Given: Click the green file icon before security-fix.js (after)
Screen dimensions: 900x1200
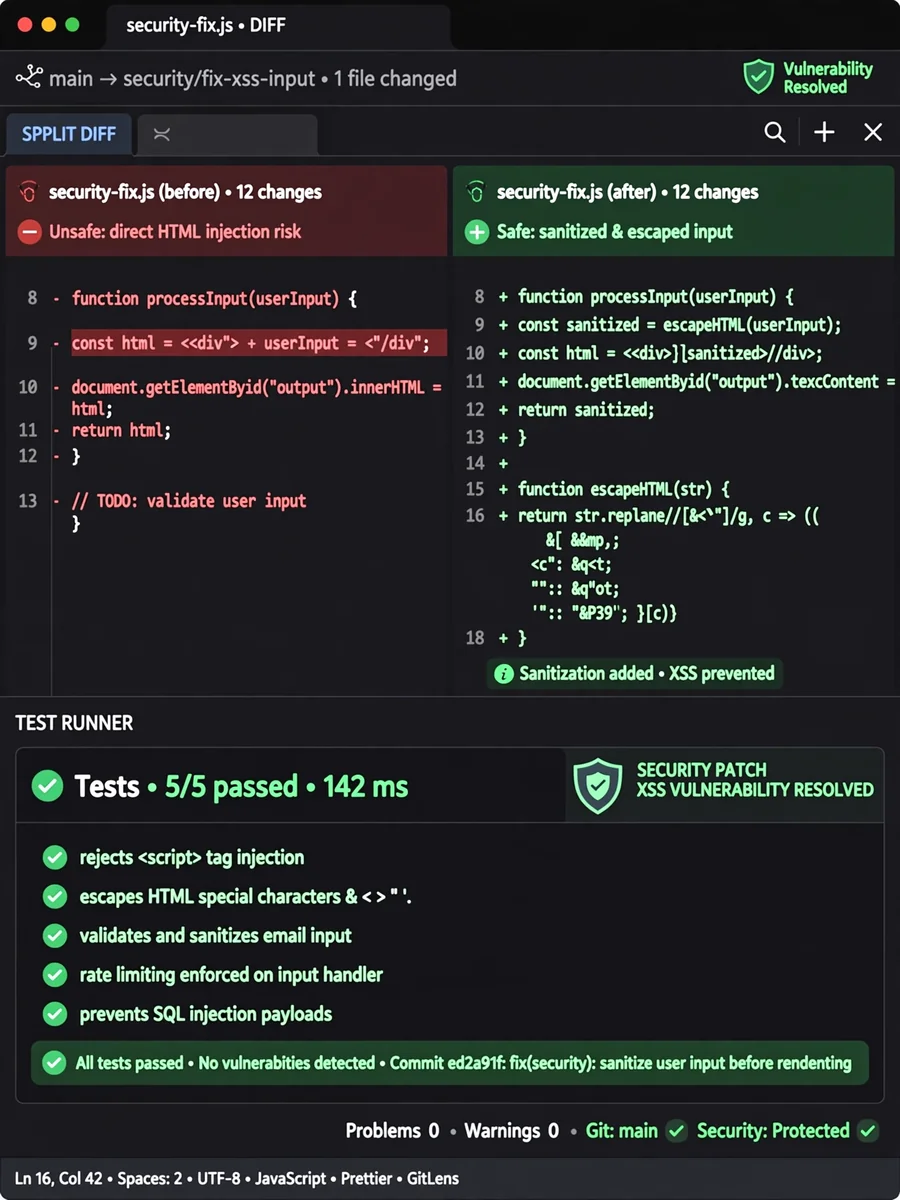Looking at the screenshot, I should [x=476, y=192].
